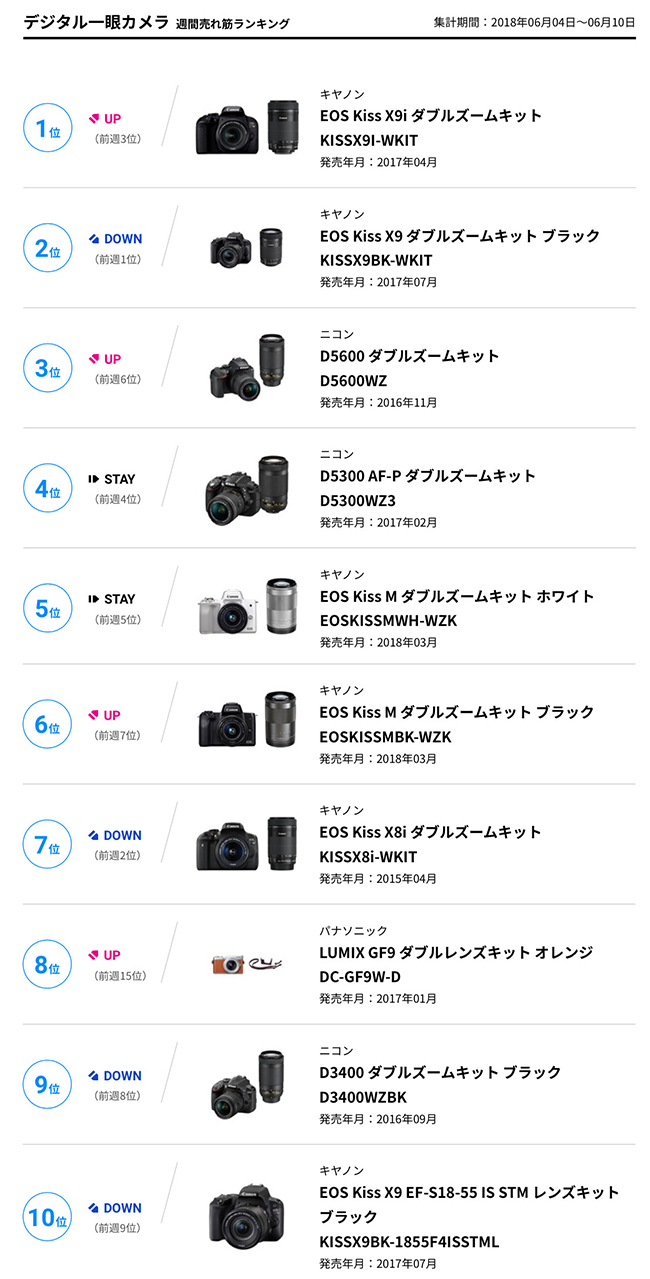Screen dimensions: 650x1279
Task: Click the デジタル一眼カメラ ranking heading
Action: [x=96, y=22]
